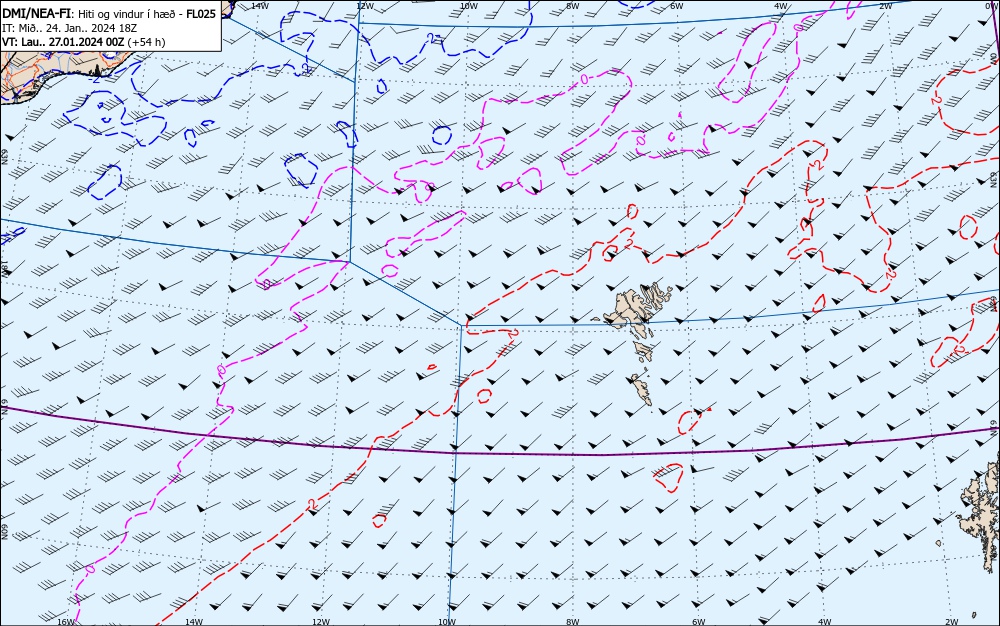Click the '2W' longitude label on bottom edge

tap(952, 622)
